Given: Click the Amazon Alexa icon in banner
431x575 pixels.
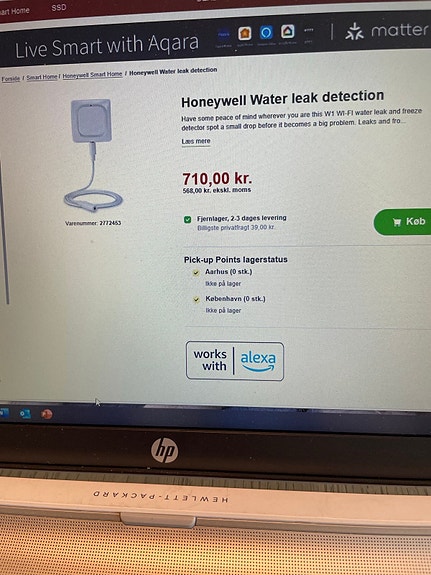Looking at the screenshot, I should pos(266,32).
